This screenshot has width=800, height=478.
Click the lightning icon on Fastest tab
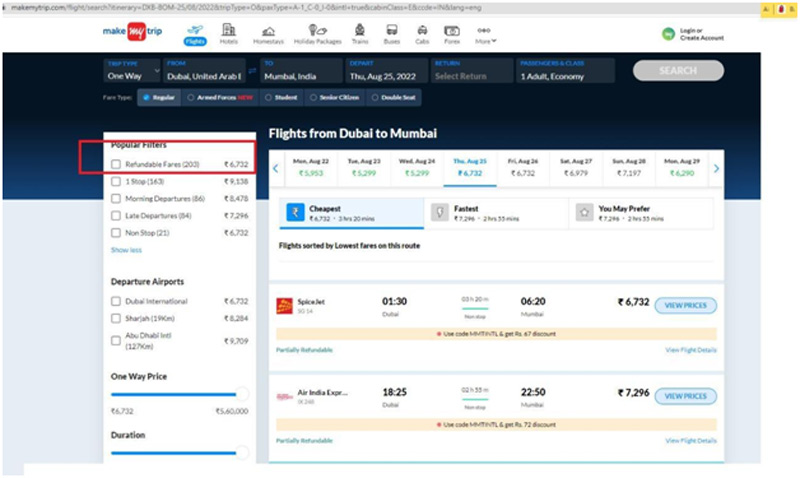440,212
